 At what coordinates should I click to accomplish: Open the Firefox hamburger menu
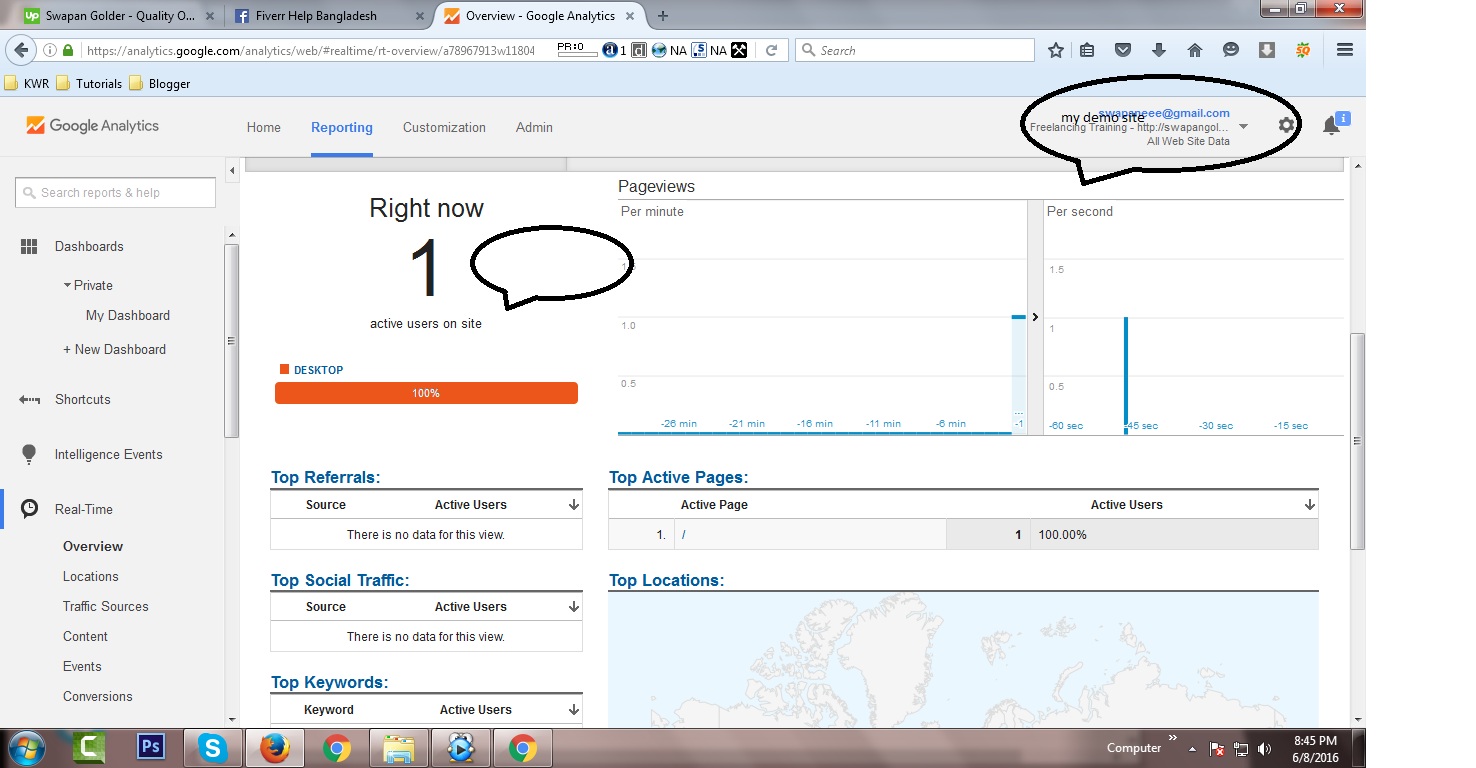pyautogui.click(x=1345, y=50)
